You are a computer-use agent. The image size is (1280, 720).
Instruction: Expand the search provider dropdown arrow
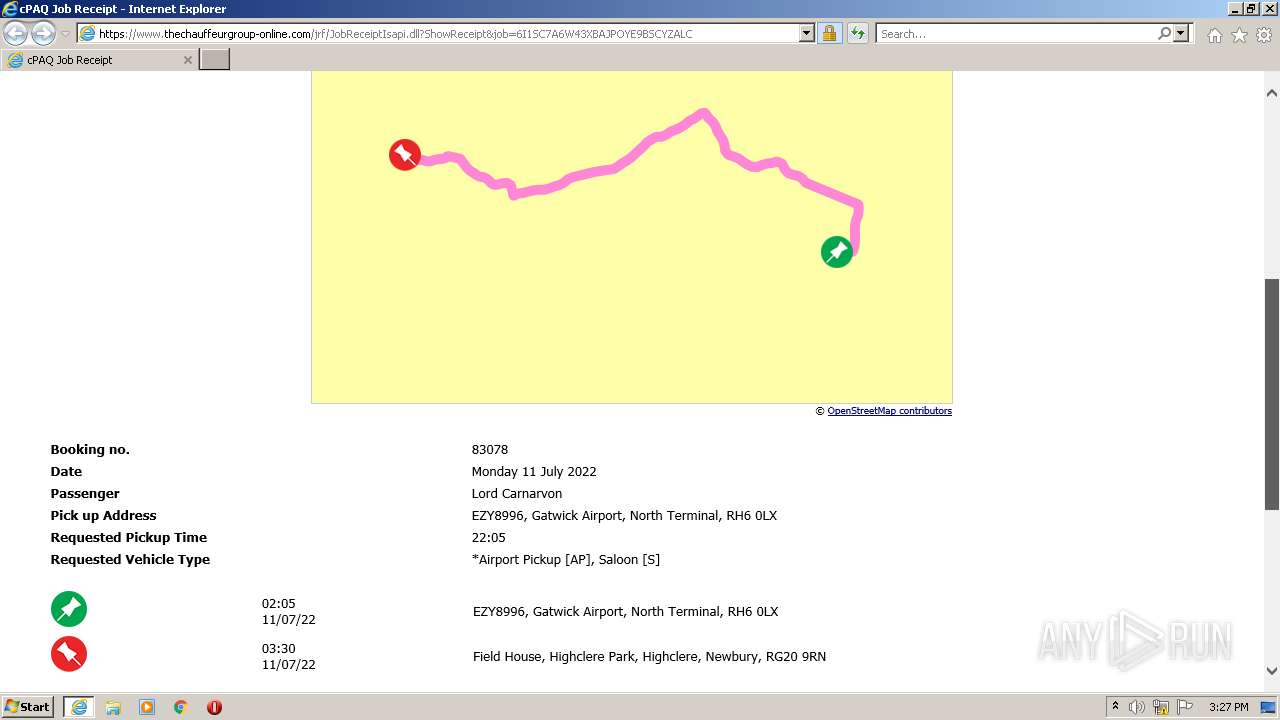[x=1181, y=33]
